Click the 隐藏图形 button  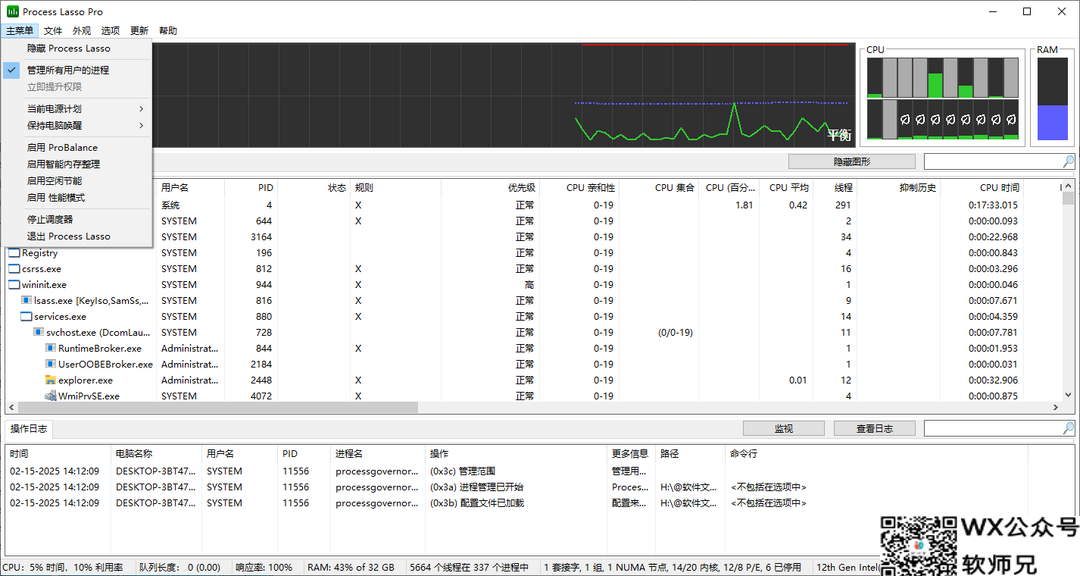tap(852, 161)
